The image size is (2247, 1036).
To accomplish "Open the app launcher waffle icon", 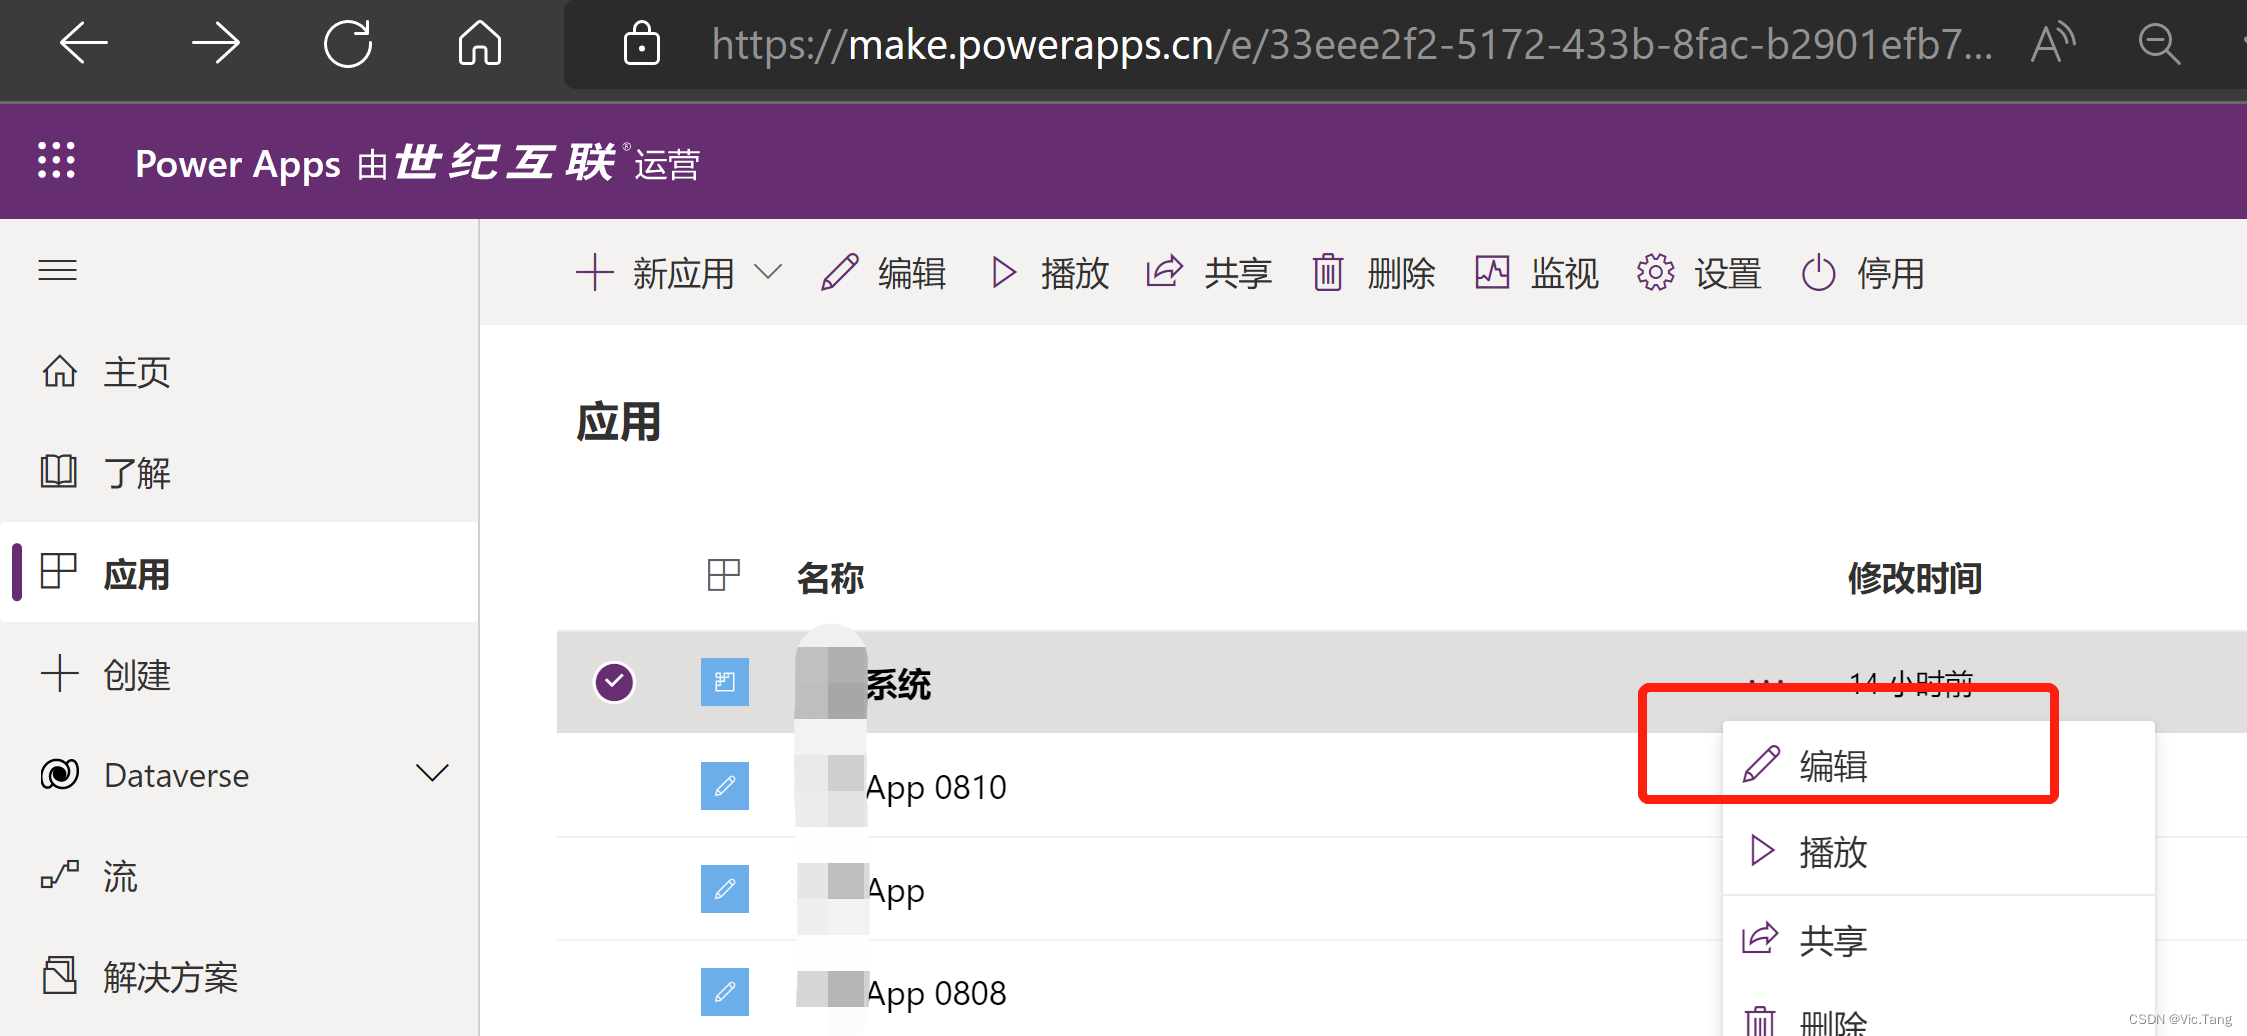I will [56, 160].
